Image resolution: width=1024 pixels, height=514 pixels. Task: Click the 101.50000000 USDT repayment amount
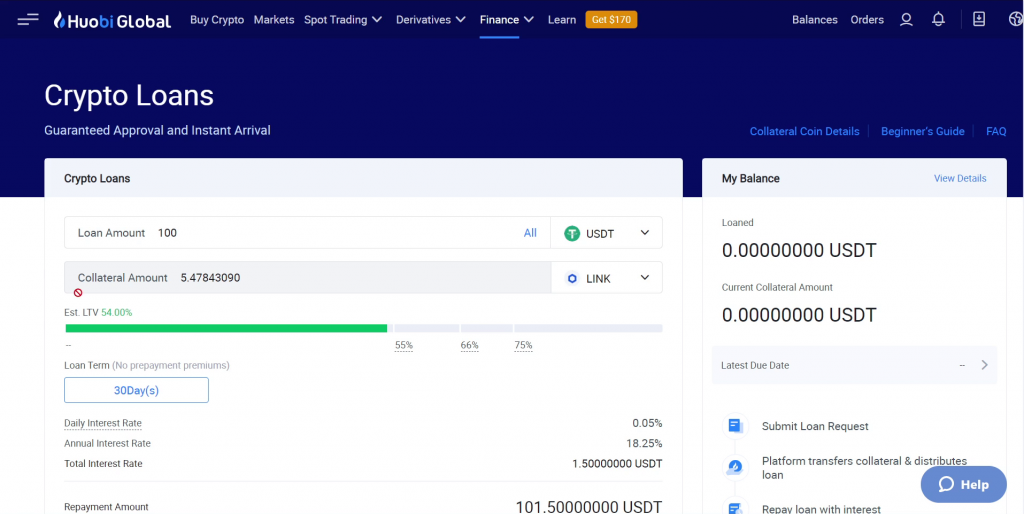(589, 507)
